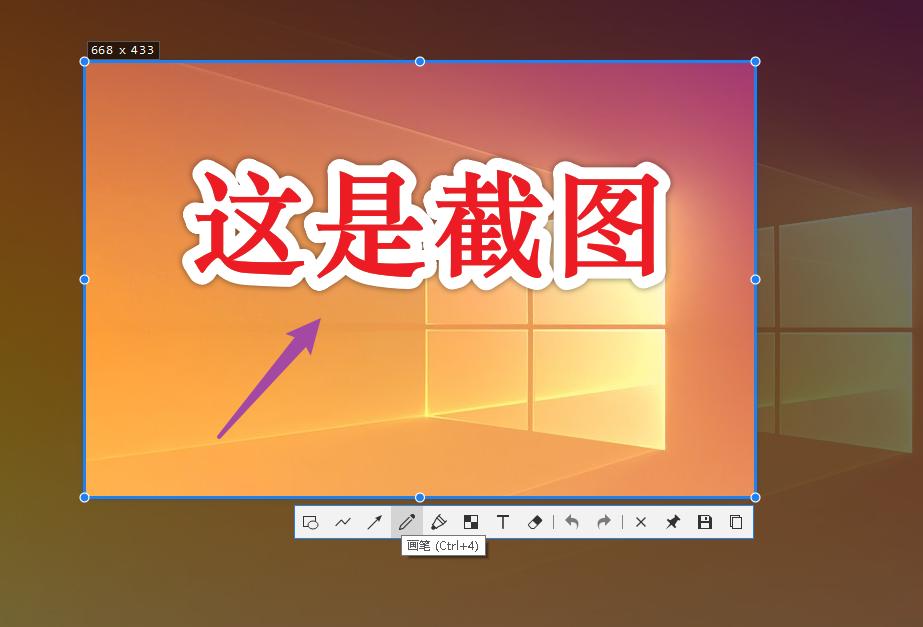Click the top-center resize handle
Viewport: 923px width, 627px height.
tap(420, 61)
